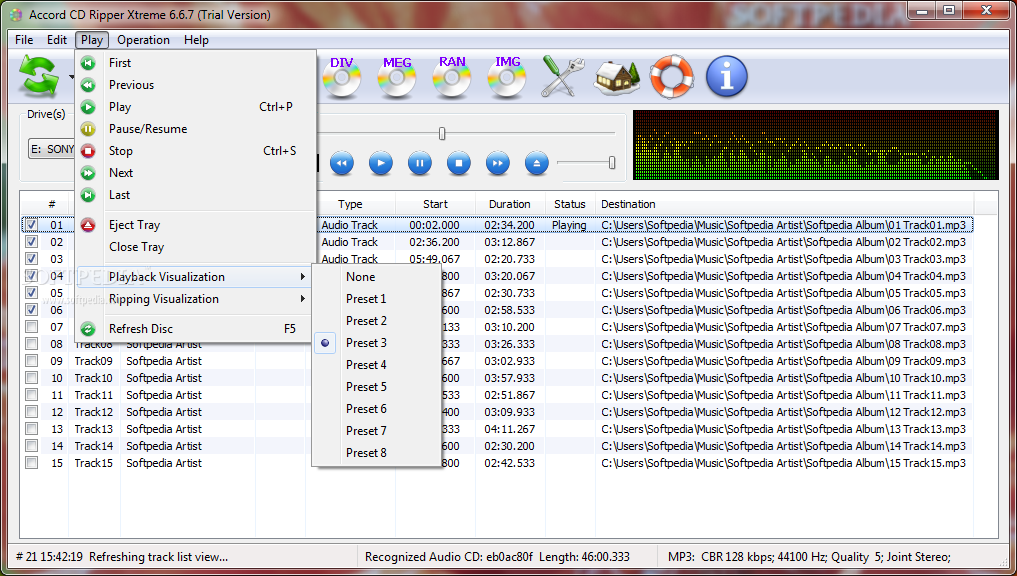Choose Pause/Resume menu entry
The image size is (1017, 576).
(196, 129)
